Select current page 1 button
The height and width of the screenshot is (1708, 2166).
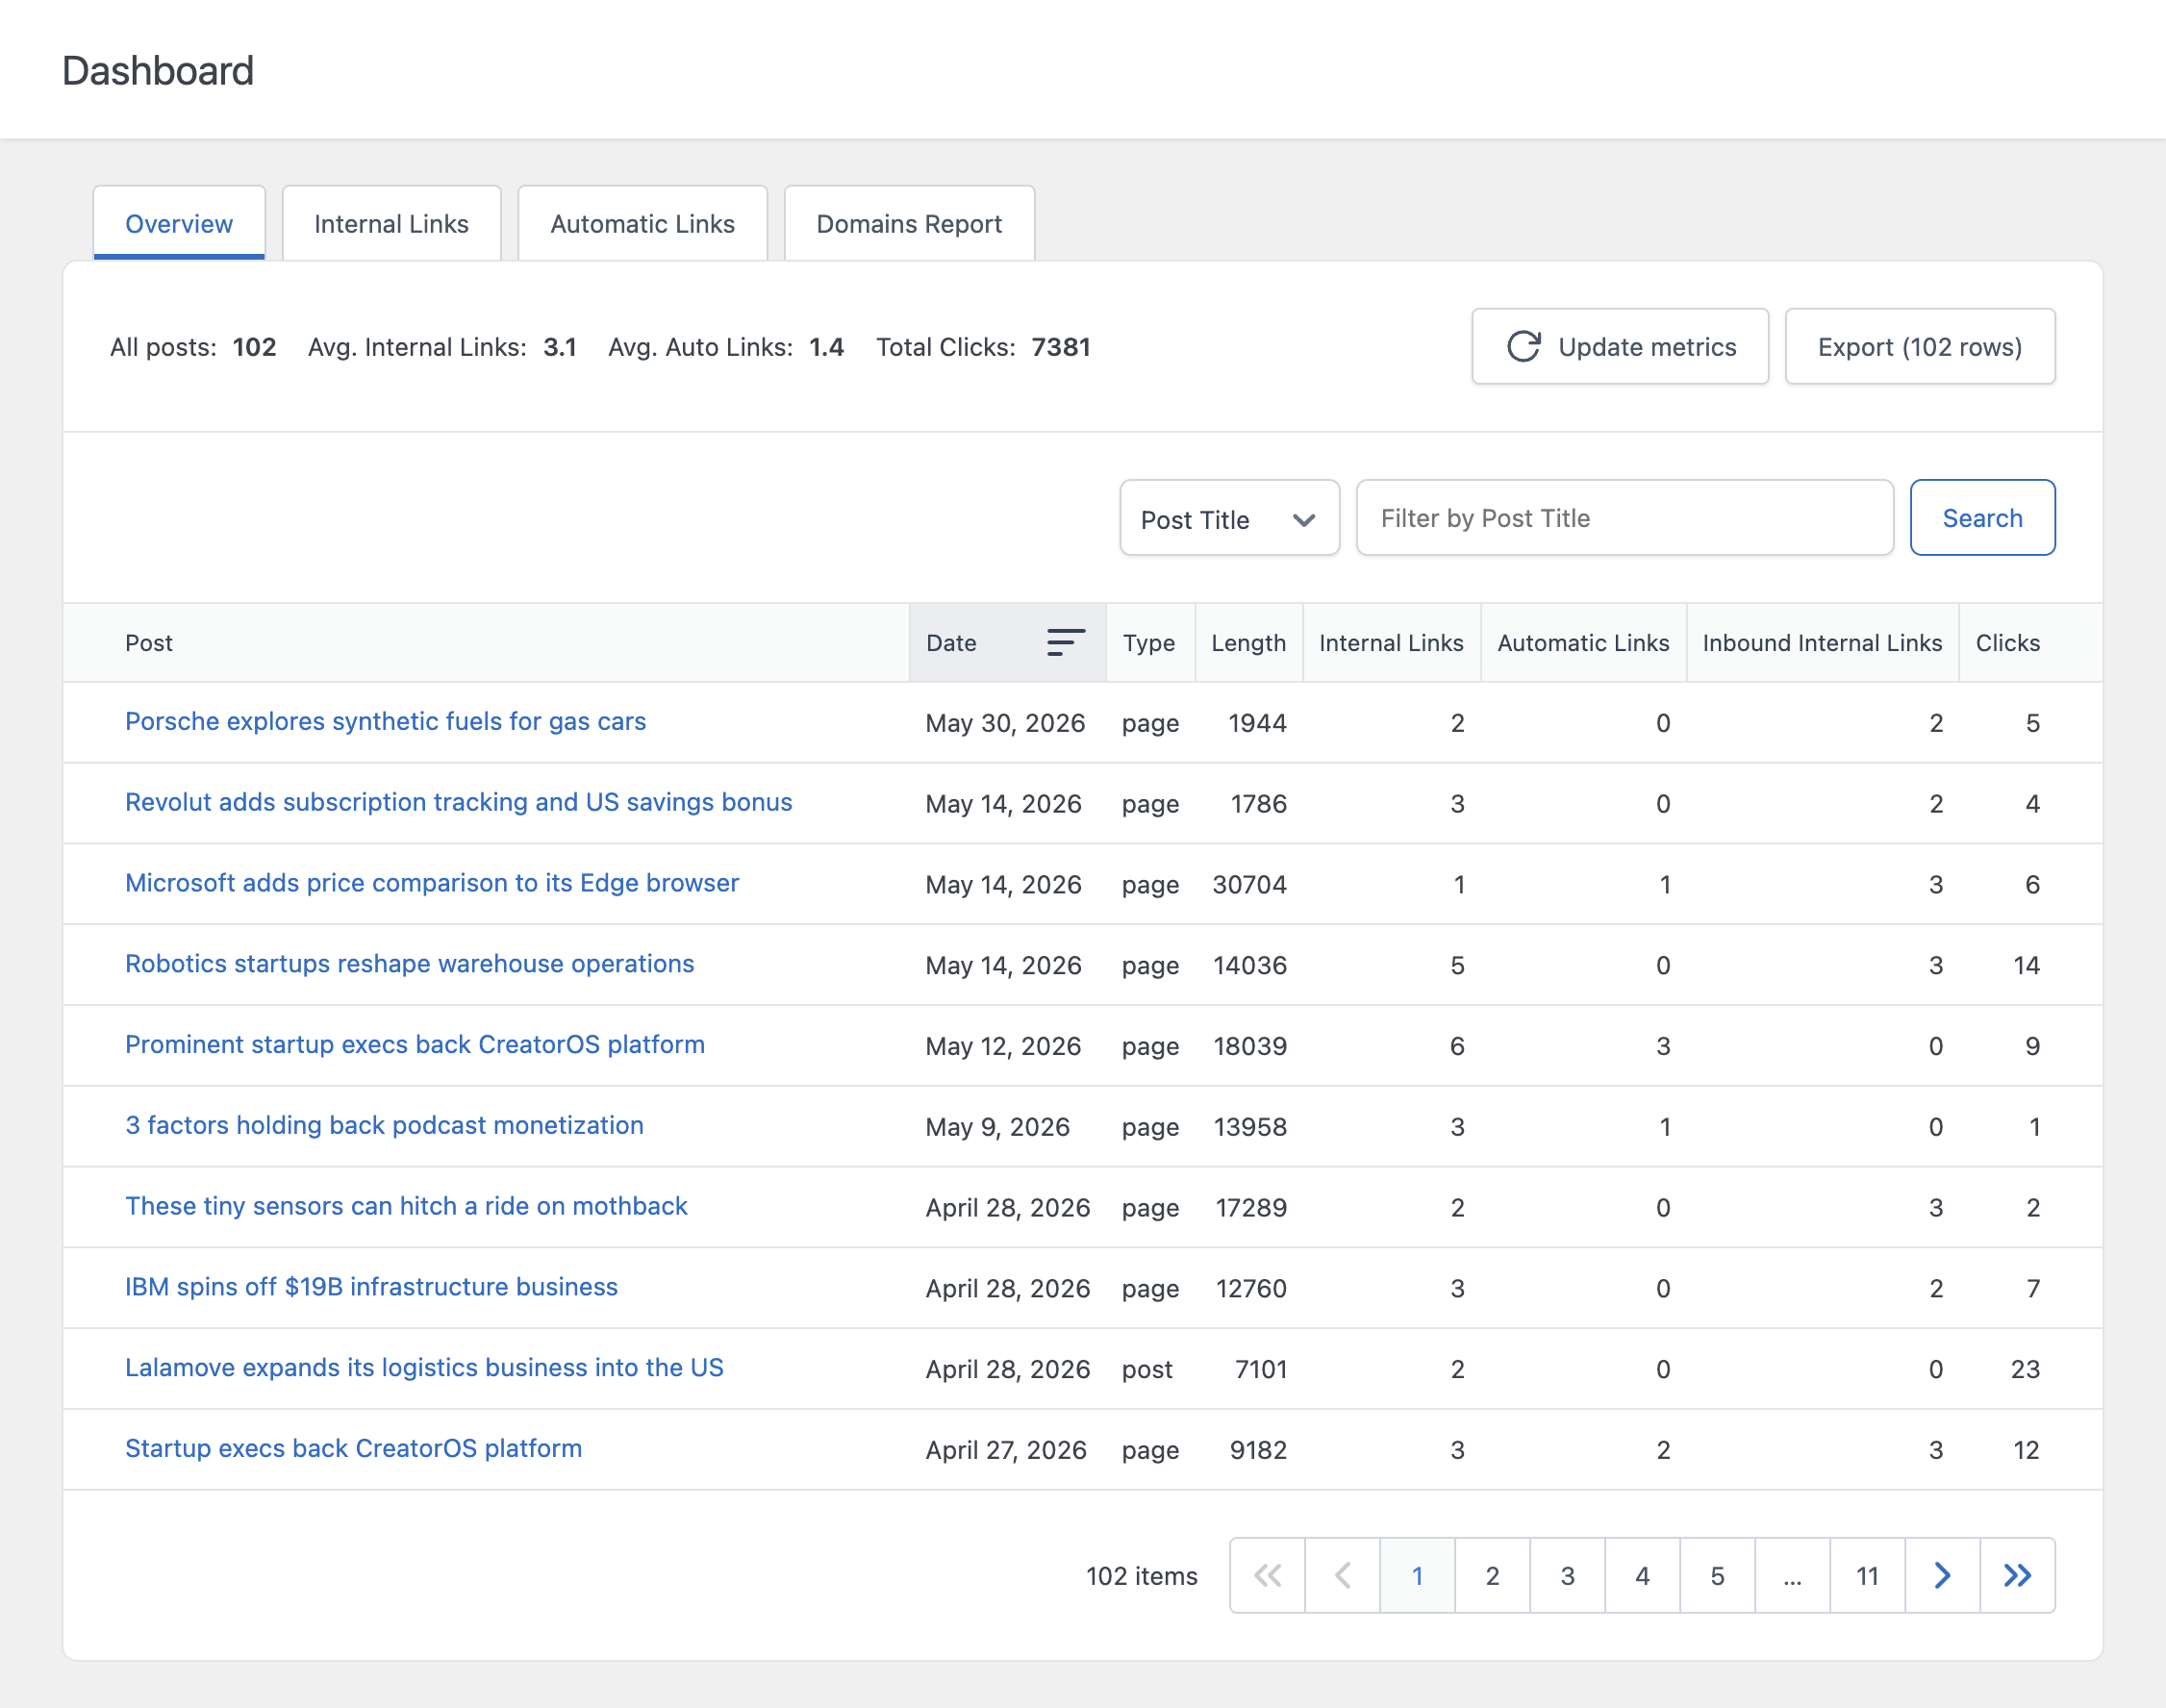click(1417, 1575)
